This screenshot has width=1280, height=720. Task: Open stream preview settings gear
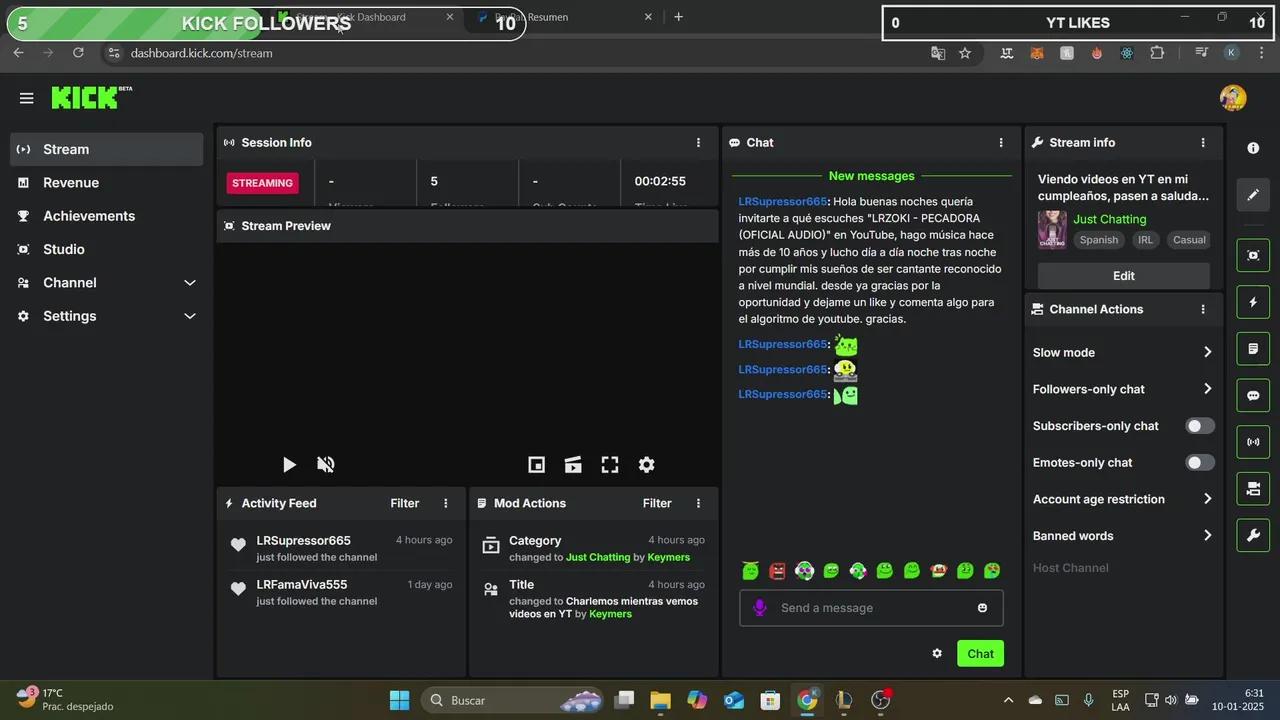point(646,464)
